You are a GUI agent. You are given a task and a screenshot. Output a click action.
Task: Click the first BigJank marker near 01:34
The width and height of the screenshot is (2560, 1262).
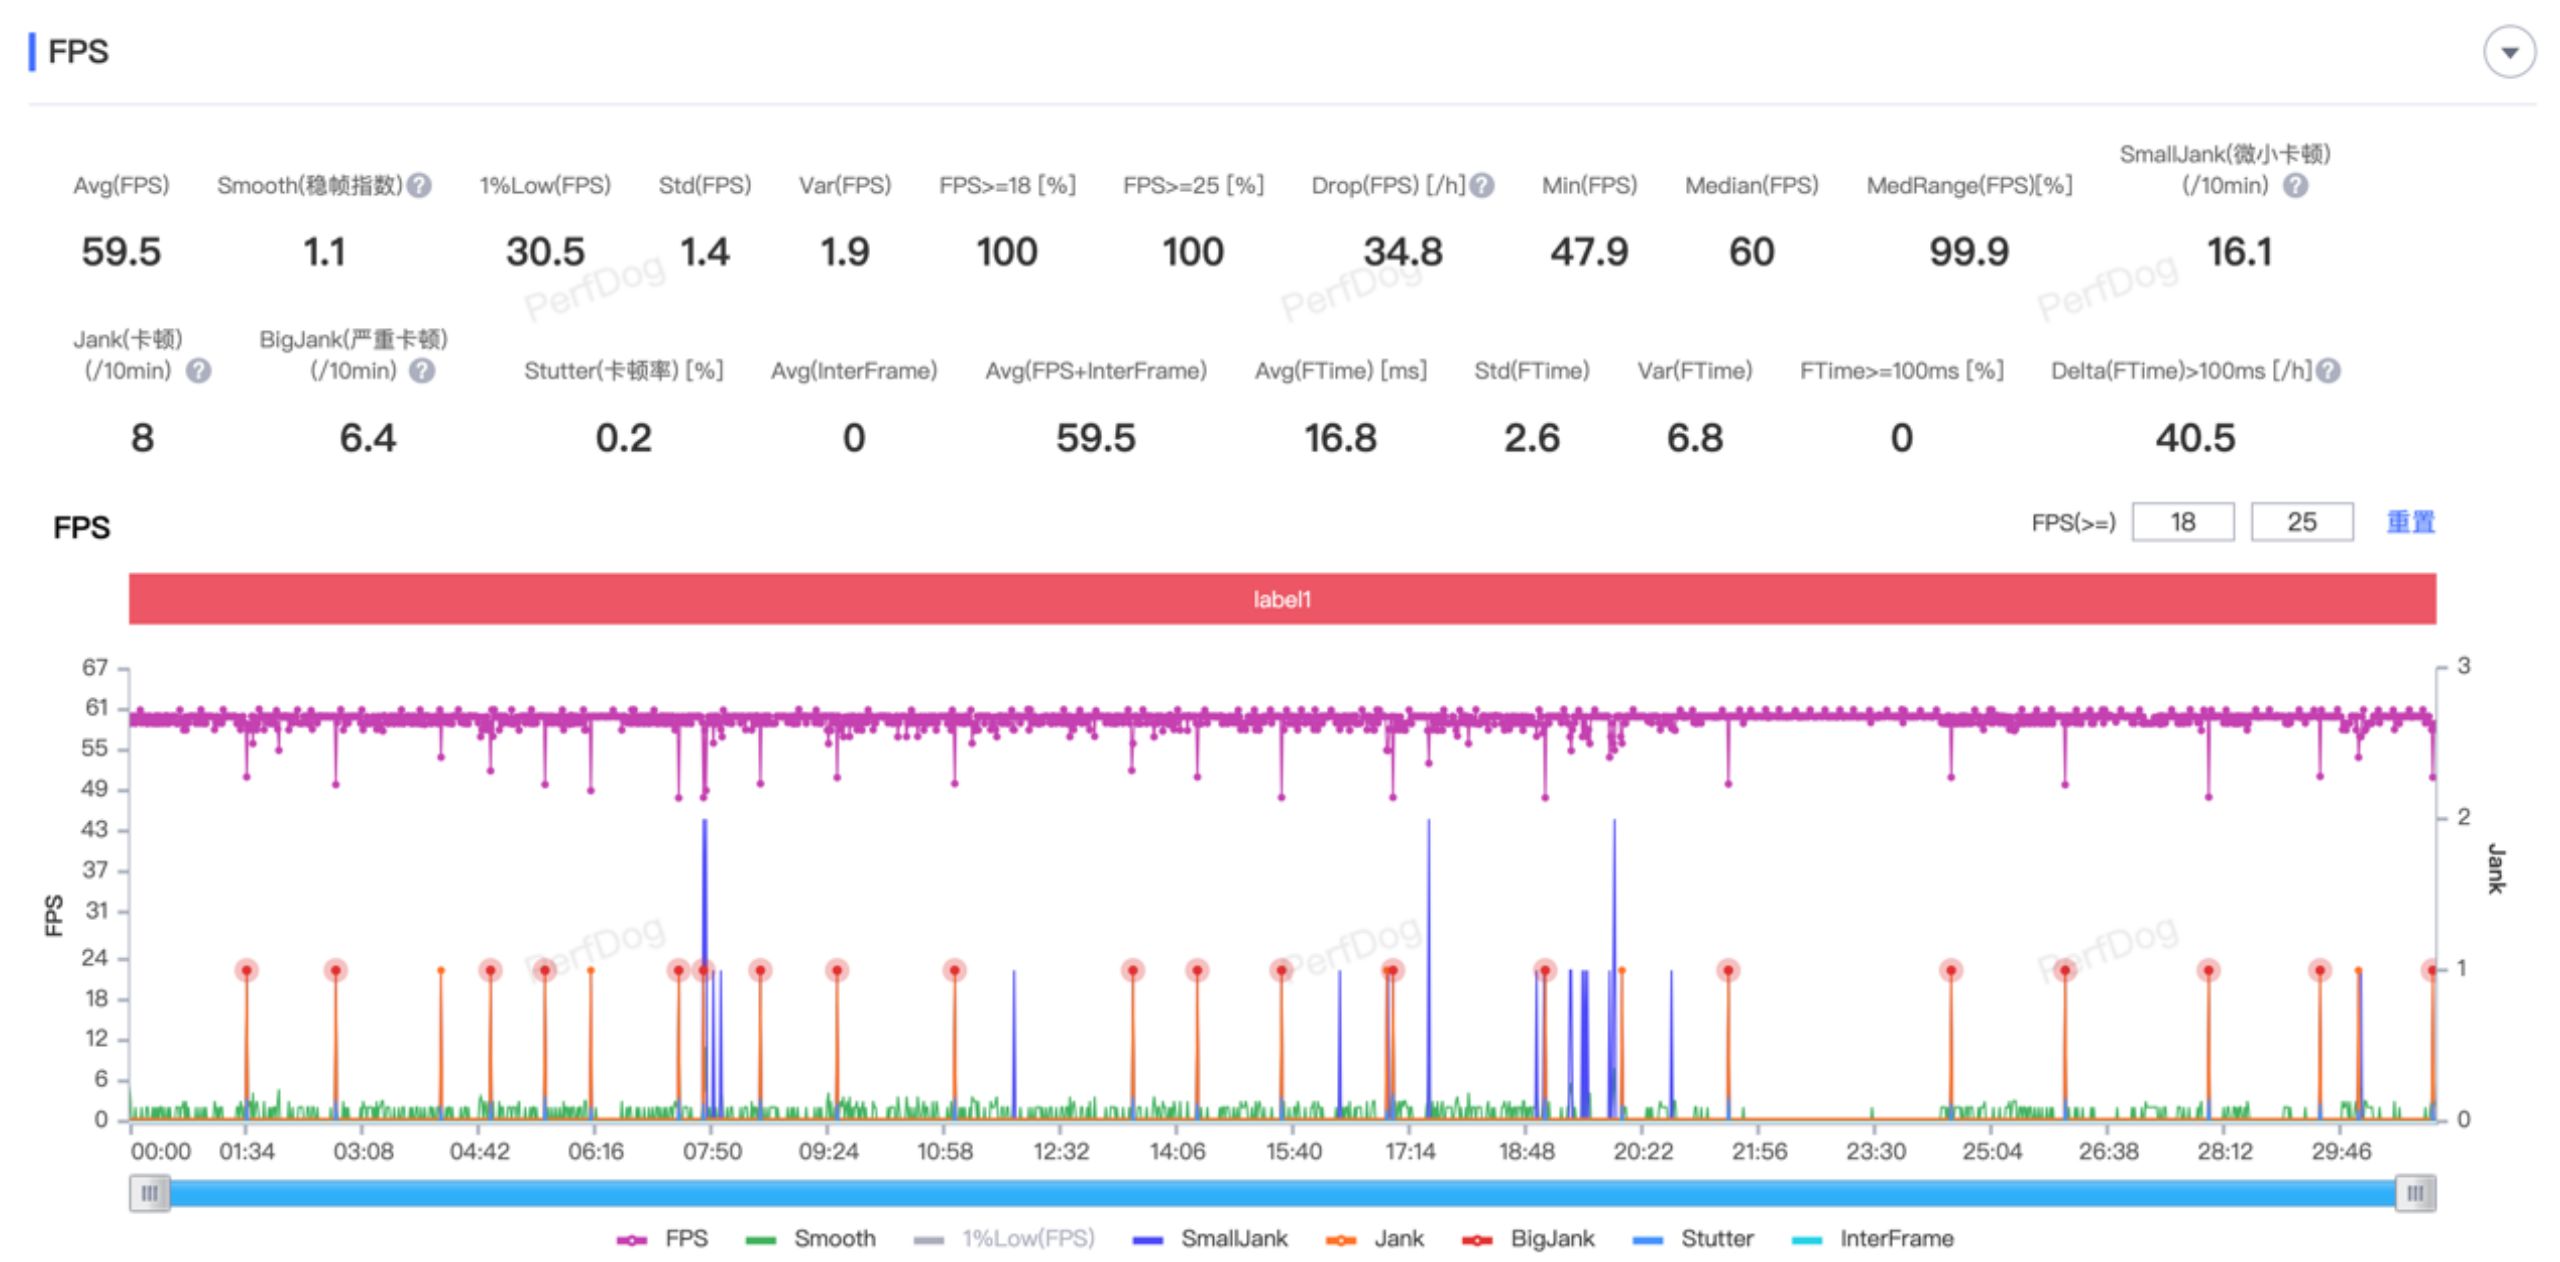[247, 970]
